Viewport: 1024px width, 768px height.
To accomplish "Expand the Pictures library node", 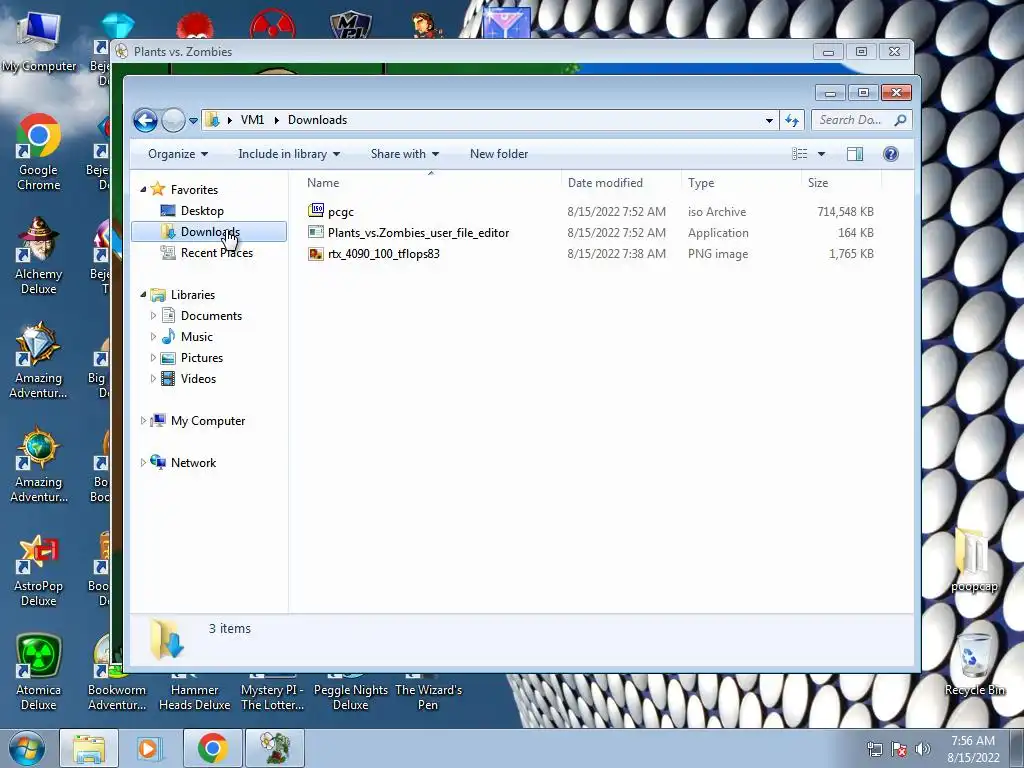I will pos(153,358).
